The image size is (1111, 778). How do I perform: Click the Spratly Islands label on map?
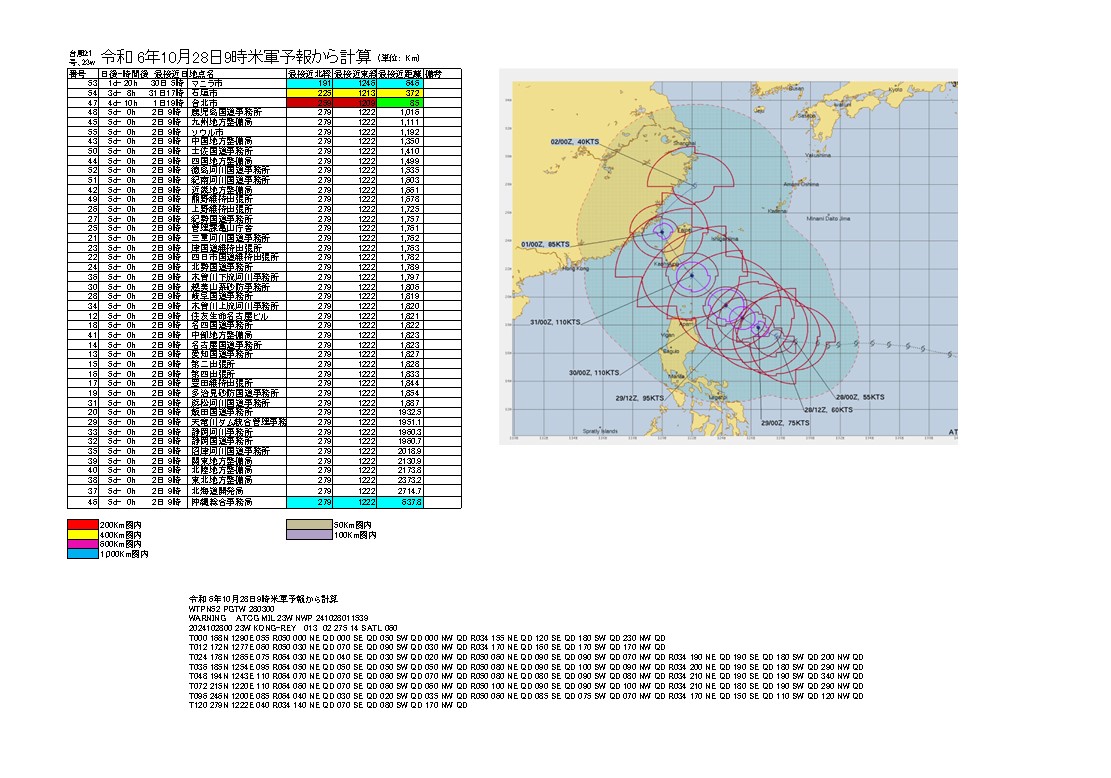point(600,431)
